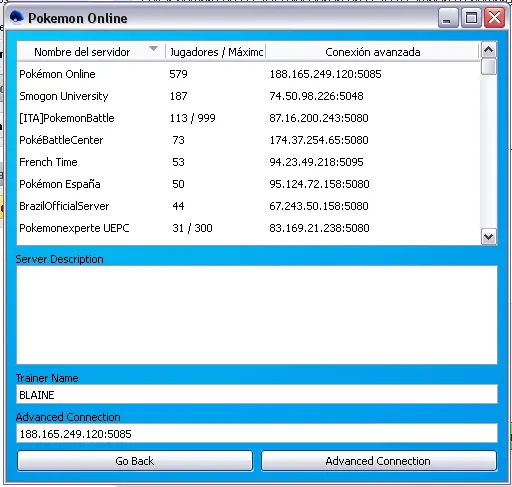
Task: Select the French Time server
Action: coord(248,162)
